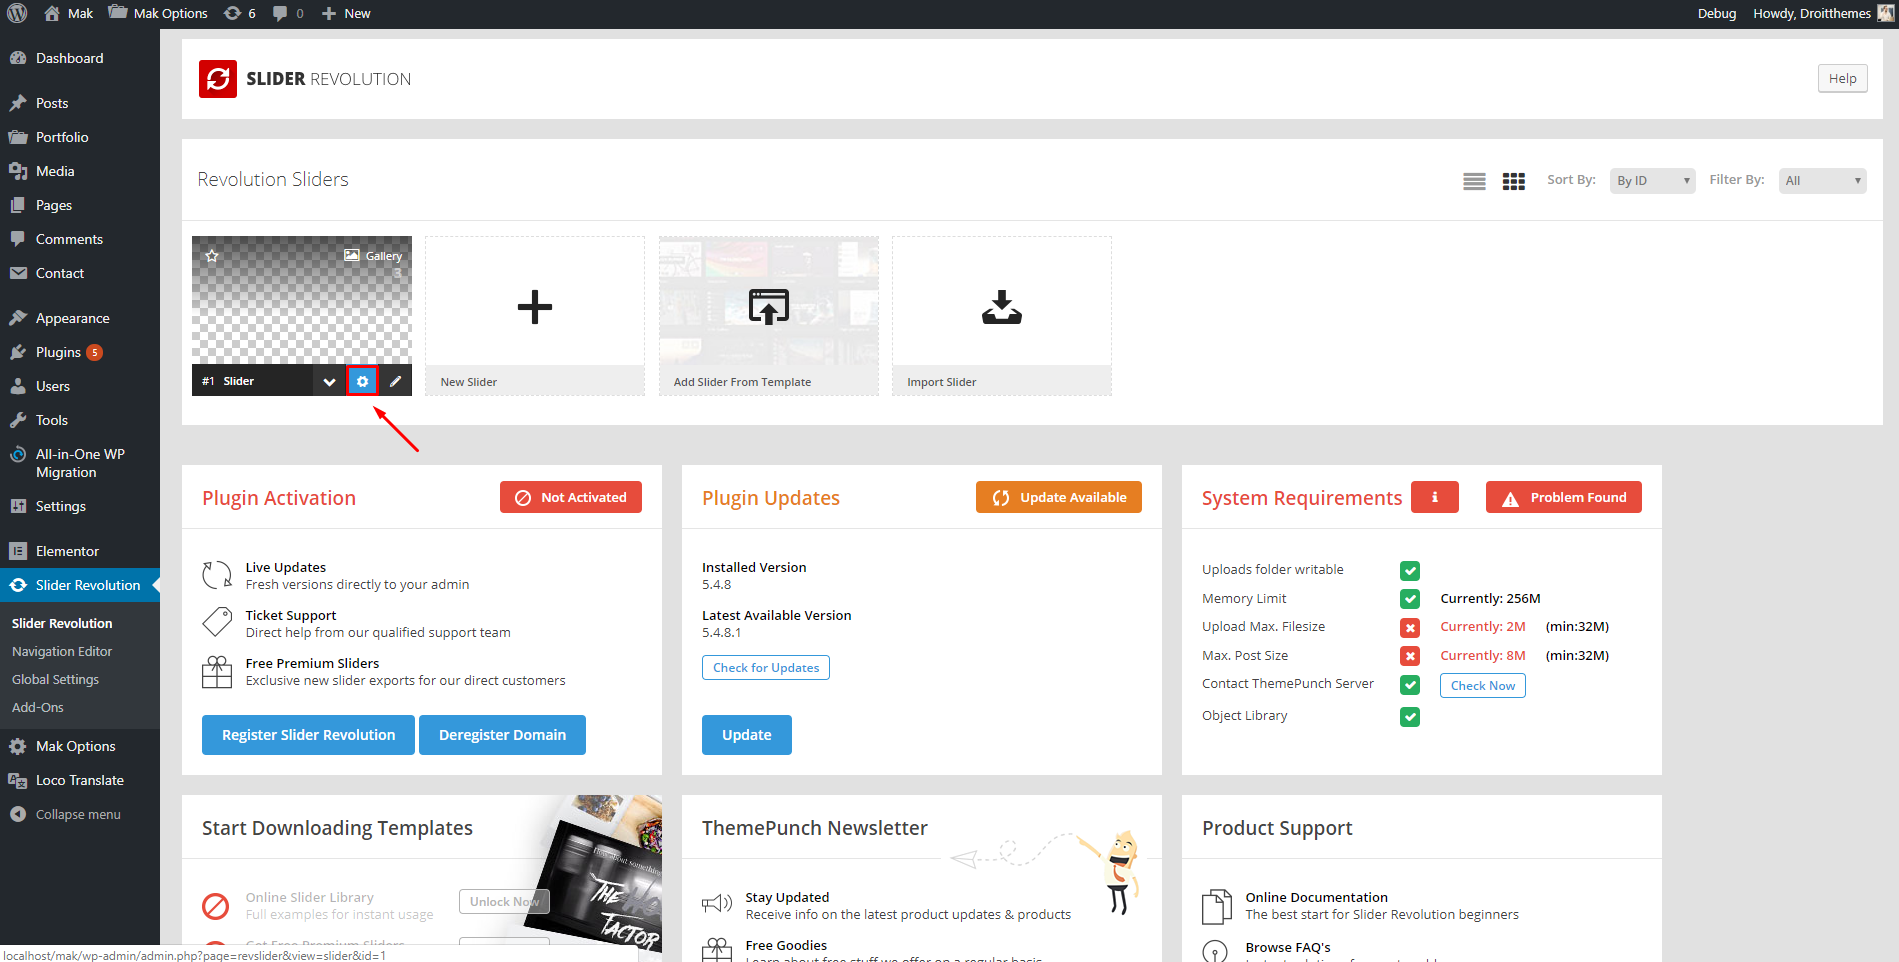Click the Slider Revolution red logo
The width and height of the screenshot is (1899, 962).
pyautogui.click(x=218, y=79)
